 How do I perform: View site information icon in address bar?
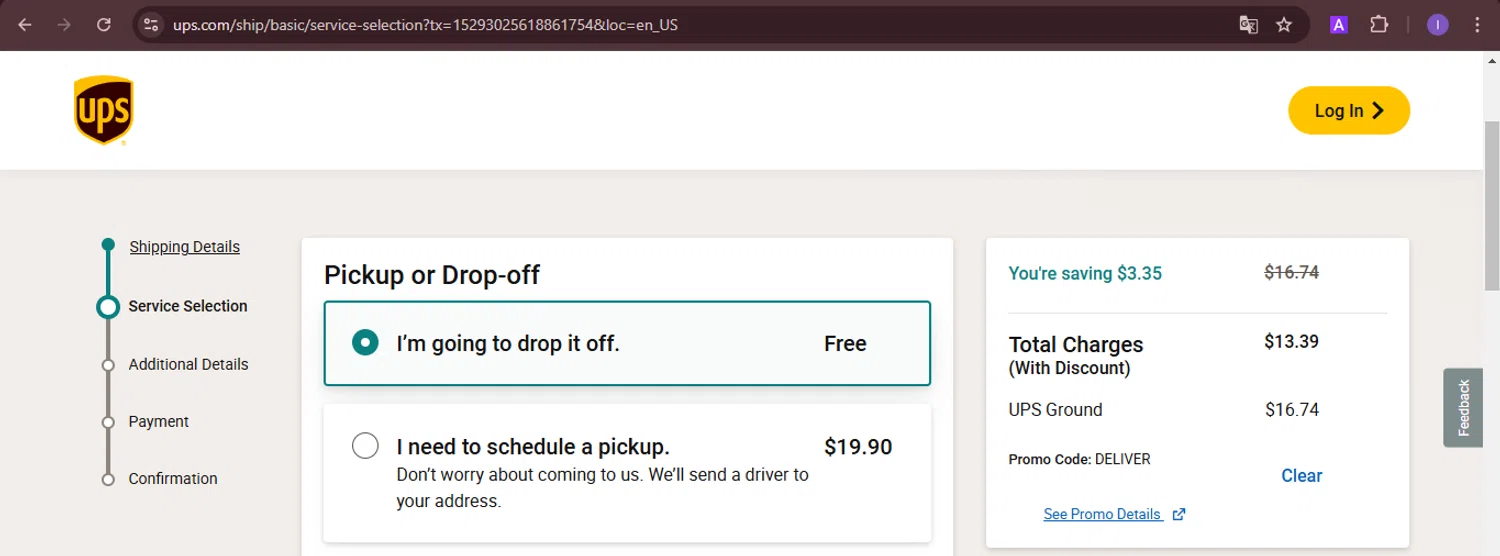pyautogui.click(x=151, y=25)
